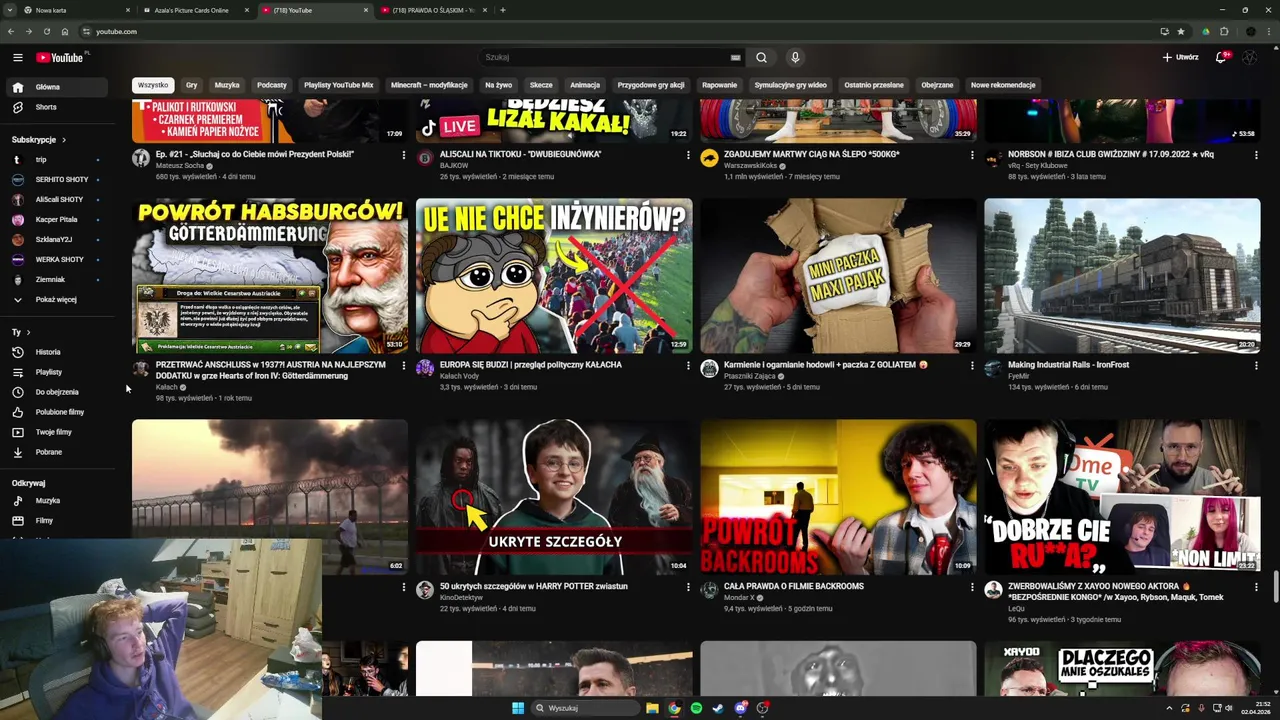Open the account avatar menu

point(1250,57)
